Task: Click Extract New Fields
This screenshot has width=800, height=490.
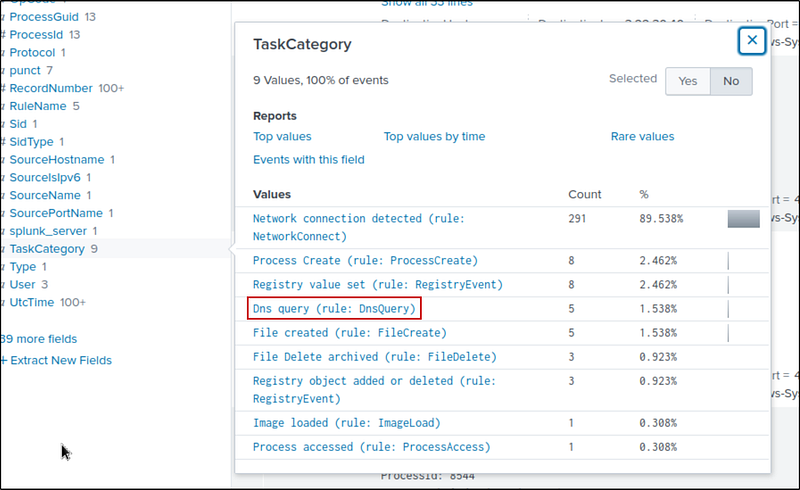Action: click(x=58, y=360)
